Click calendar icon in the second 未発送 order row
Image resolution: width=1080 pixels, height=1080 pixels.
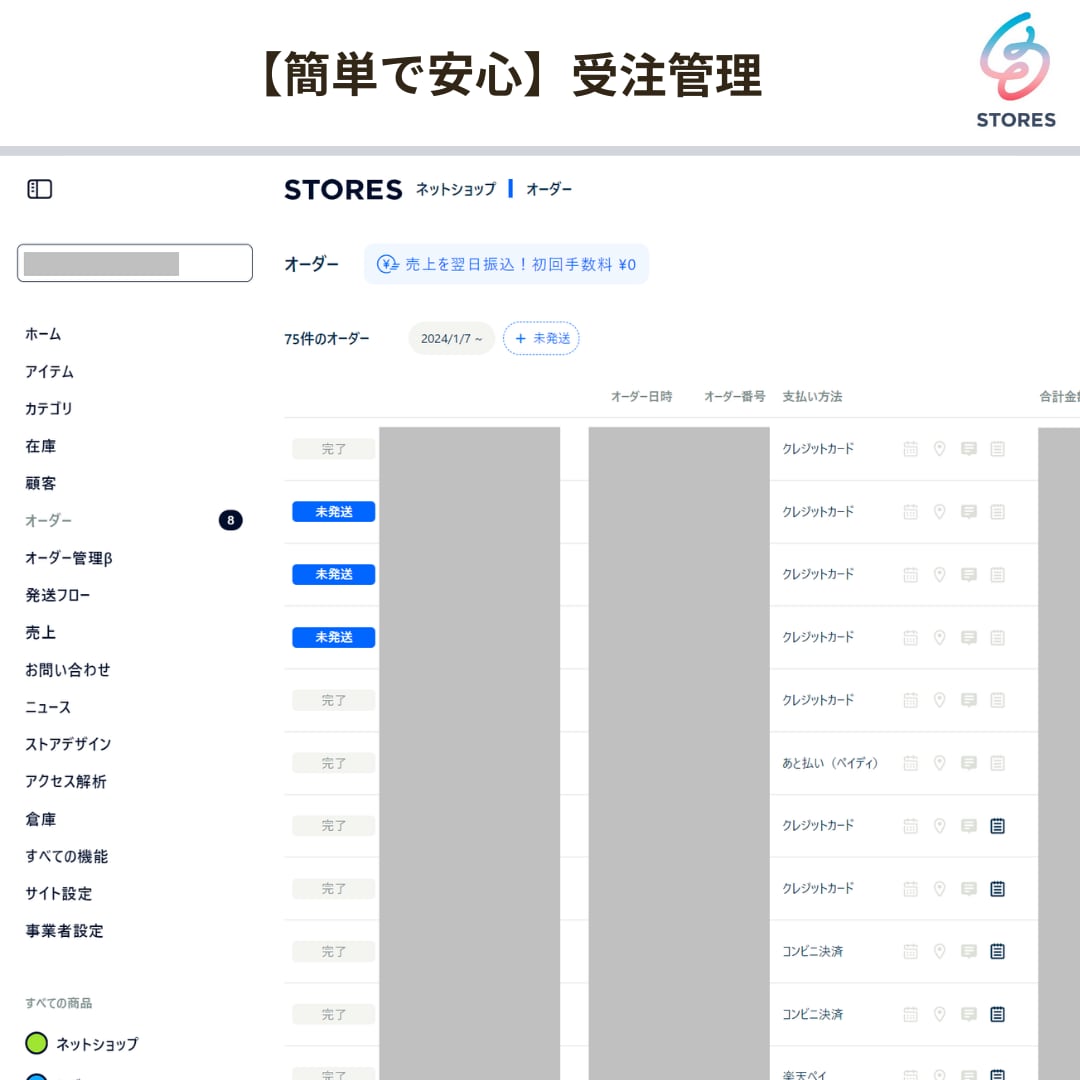tap(911, 574)
